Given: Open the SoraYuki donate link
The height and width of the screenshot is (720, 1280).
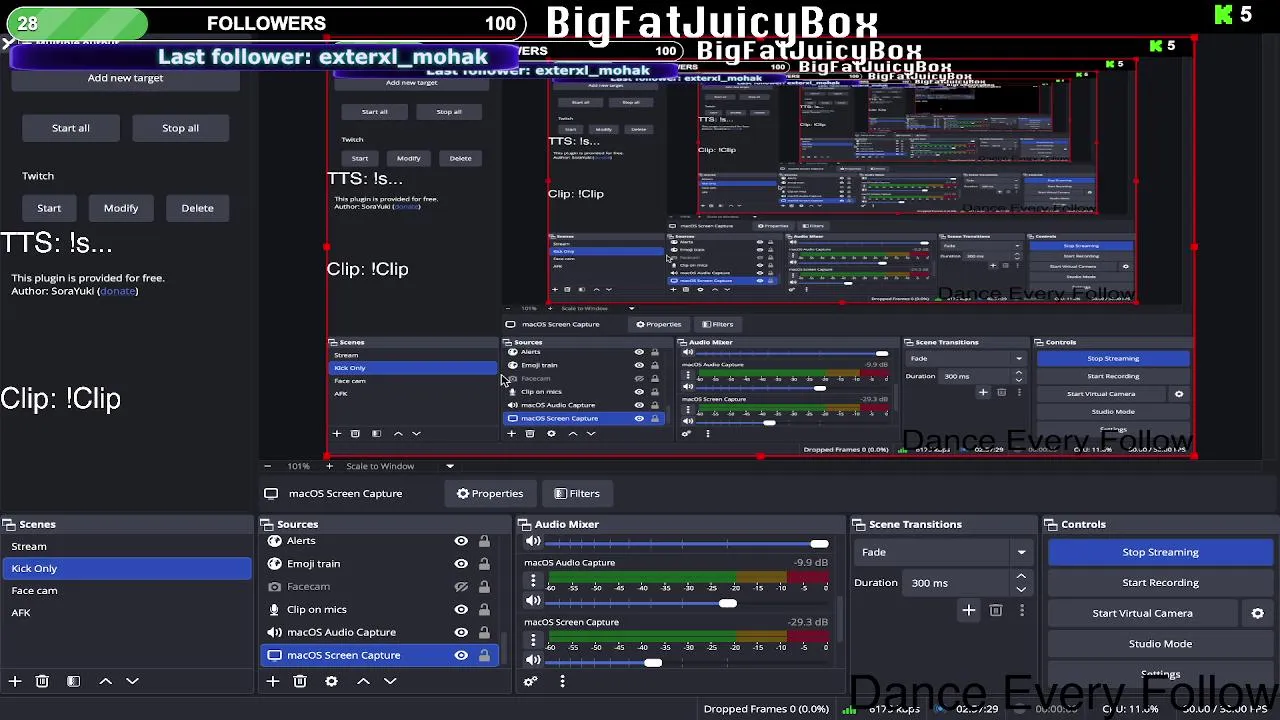Looking at the screenshot, I should [x=118, y=291].
